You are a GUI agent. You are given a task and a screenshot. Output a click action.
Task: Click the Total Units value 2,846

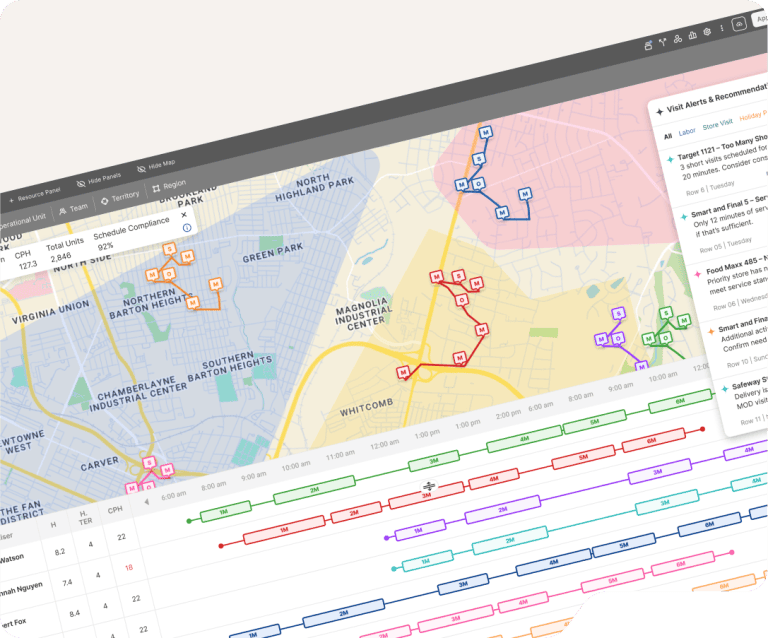(x=61, y=257)
